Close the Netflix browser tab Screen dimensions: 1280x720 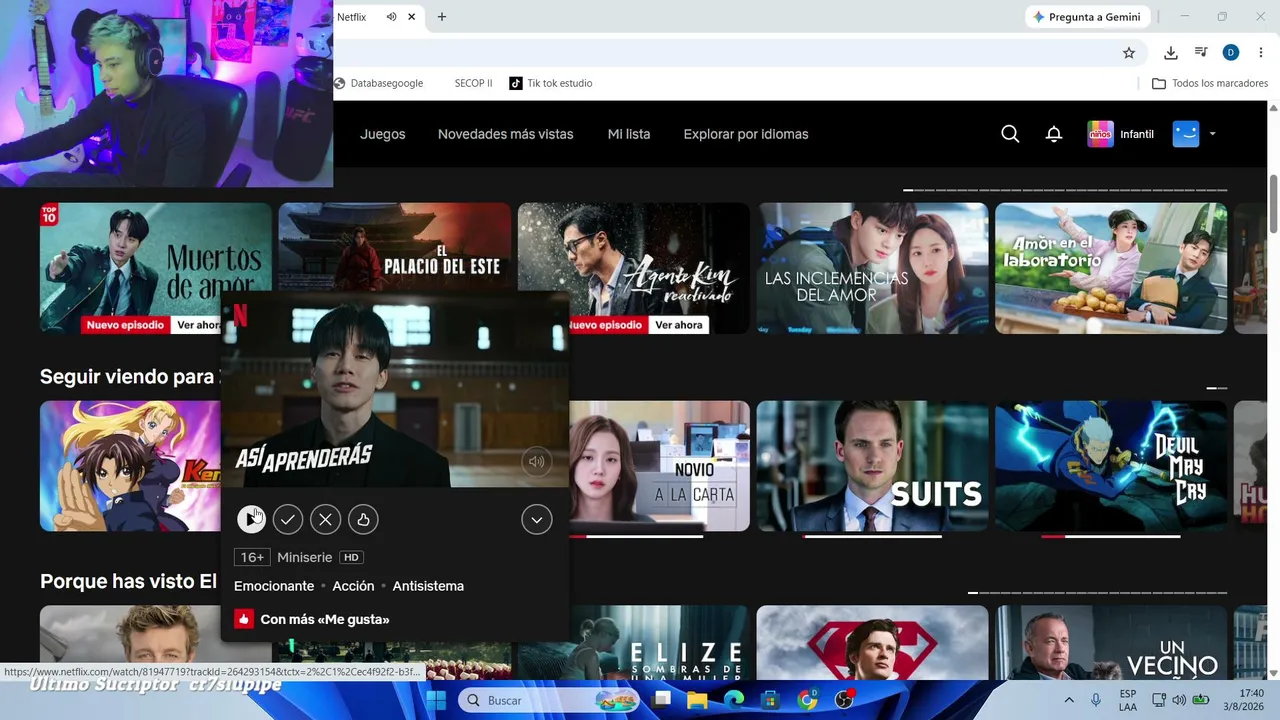pos(412,17)
